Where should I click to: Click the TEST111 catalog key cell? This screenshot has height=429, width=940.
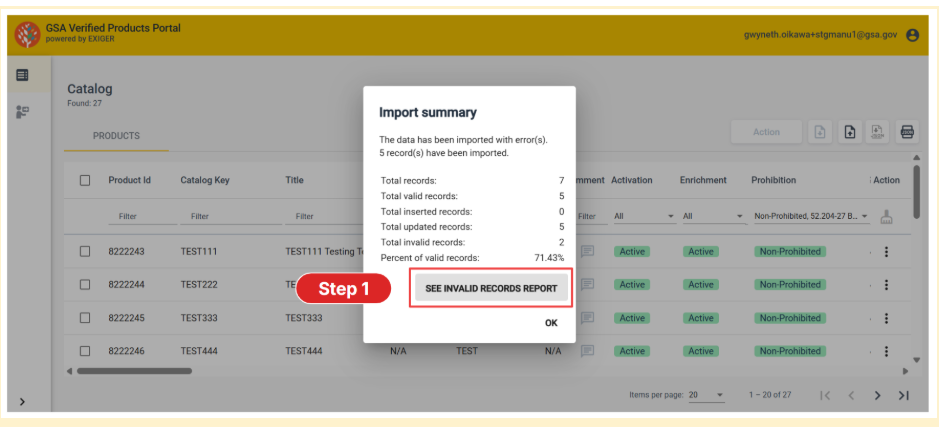198,252
